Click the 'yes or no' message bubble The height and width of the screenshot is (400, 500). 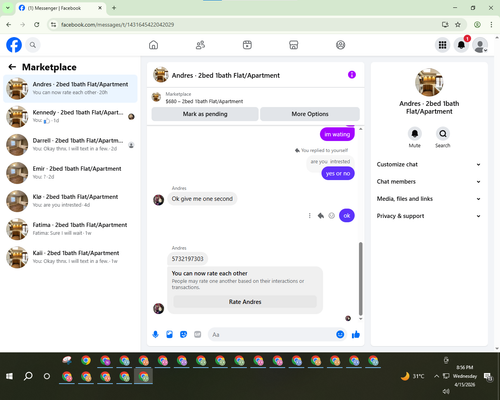[x=338, y=173]
